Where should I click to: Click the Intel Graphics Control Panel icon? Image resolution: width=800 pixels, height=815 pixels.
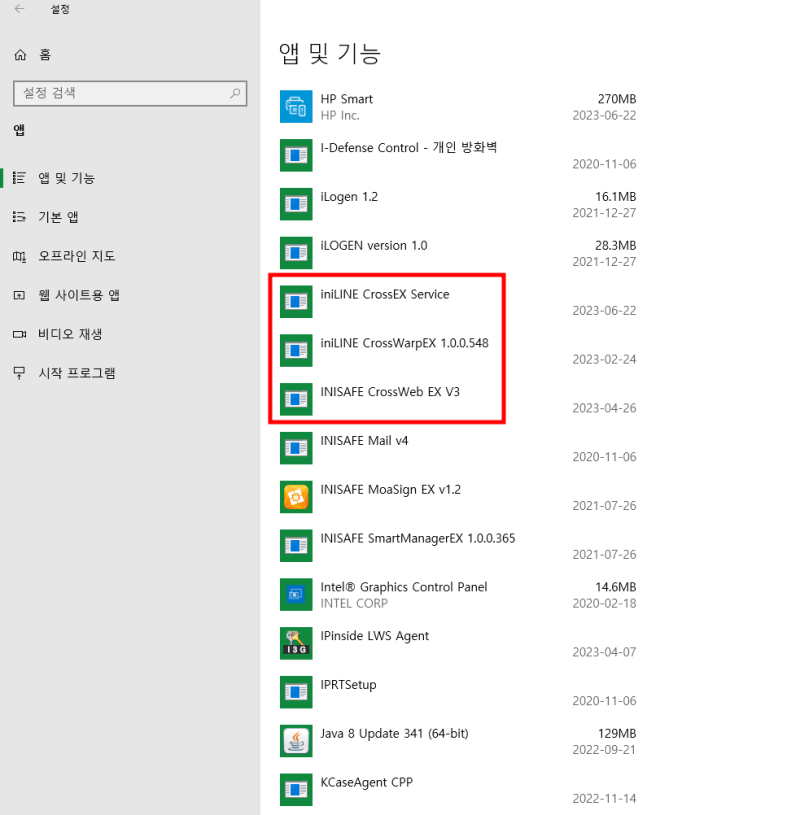coord(296,594)
